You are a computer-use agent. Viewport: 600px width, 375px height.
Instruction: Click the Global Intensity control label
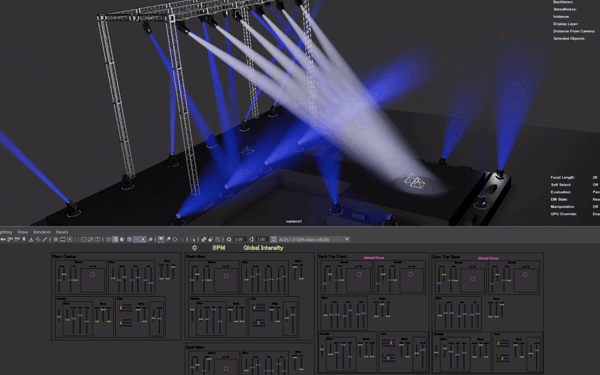[x=263, y=248]
